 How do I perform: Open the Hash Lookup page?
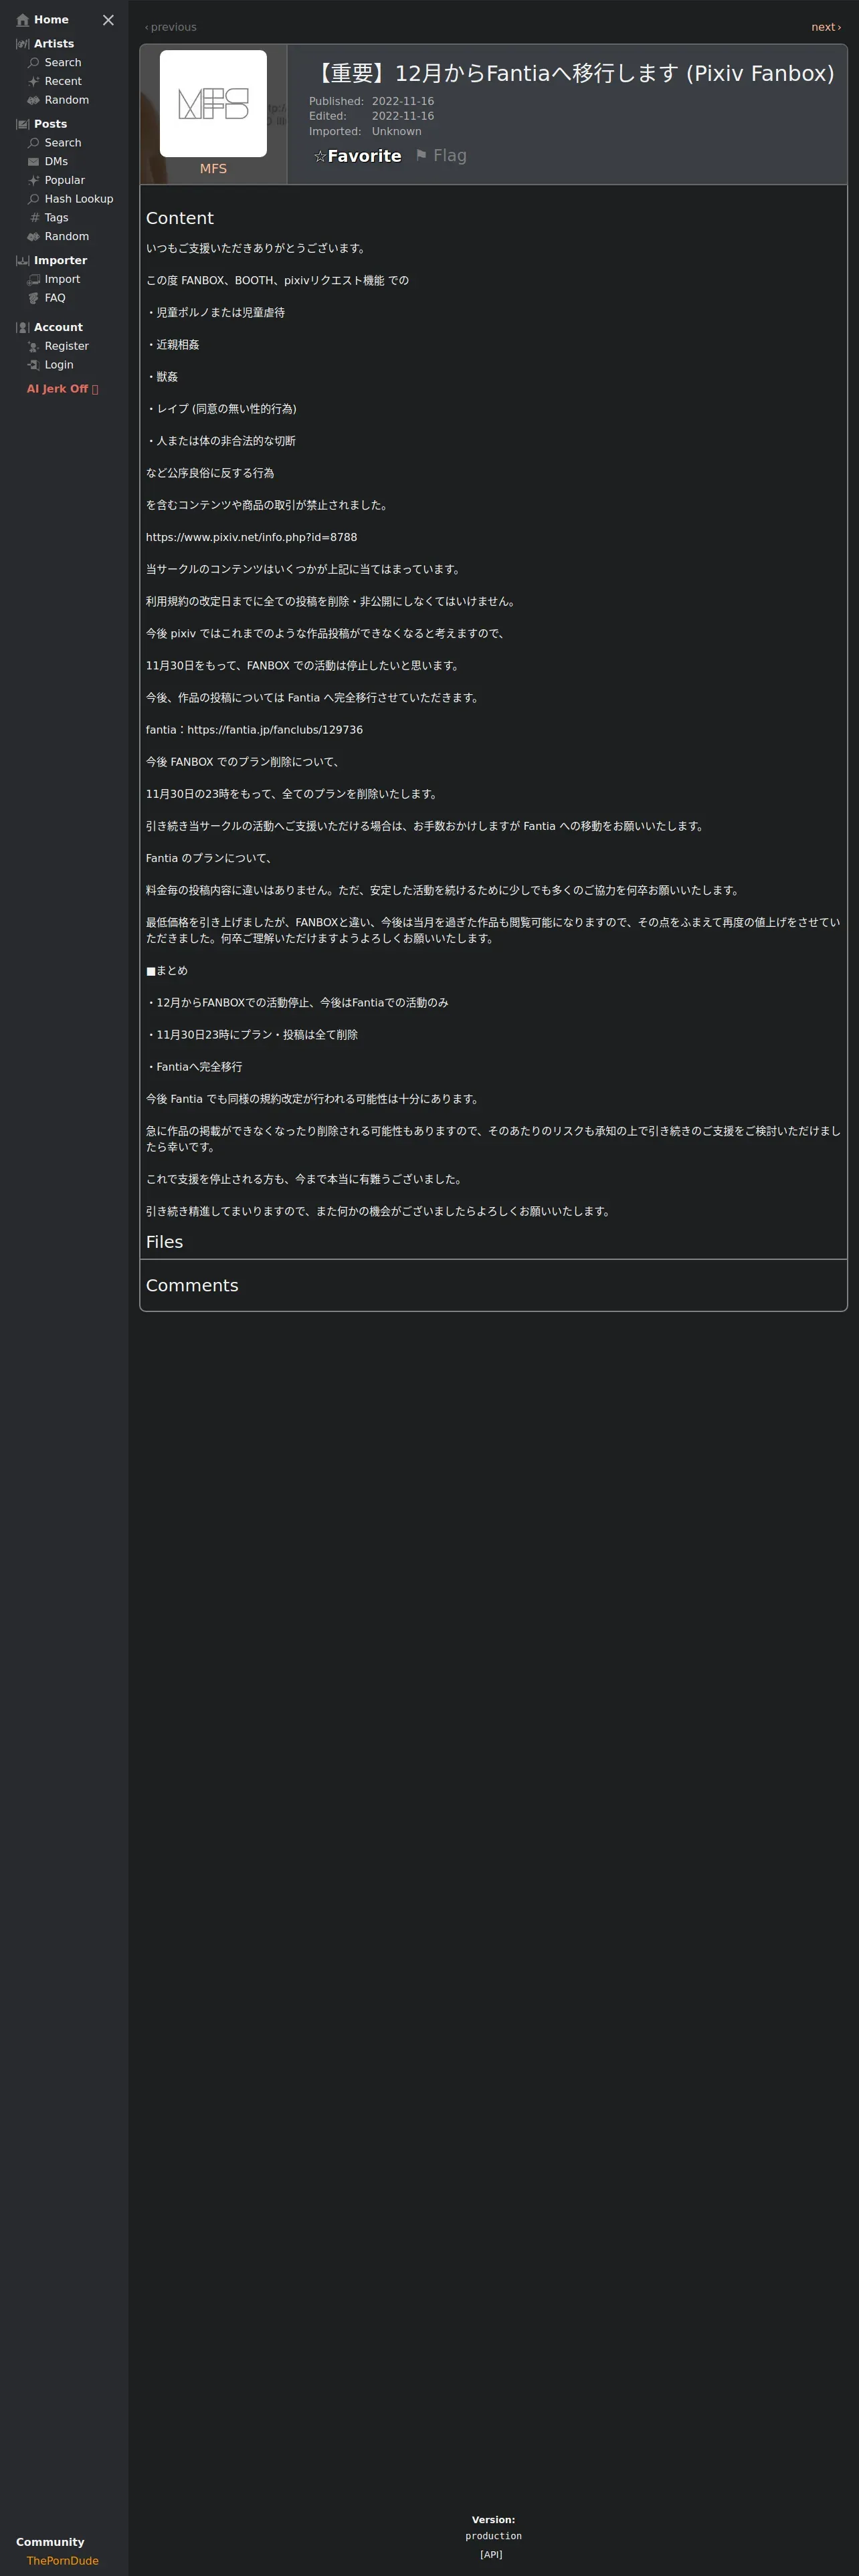(79, 199)
